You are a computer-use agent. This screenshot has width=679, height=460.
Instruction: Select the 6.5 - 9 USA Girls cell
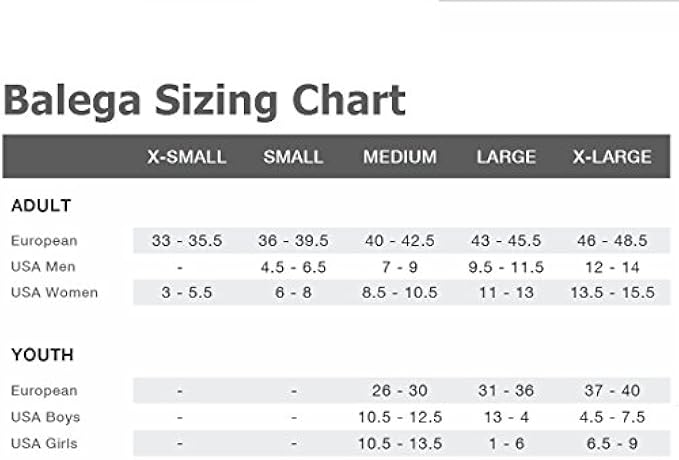[x=612, y=443]
